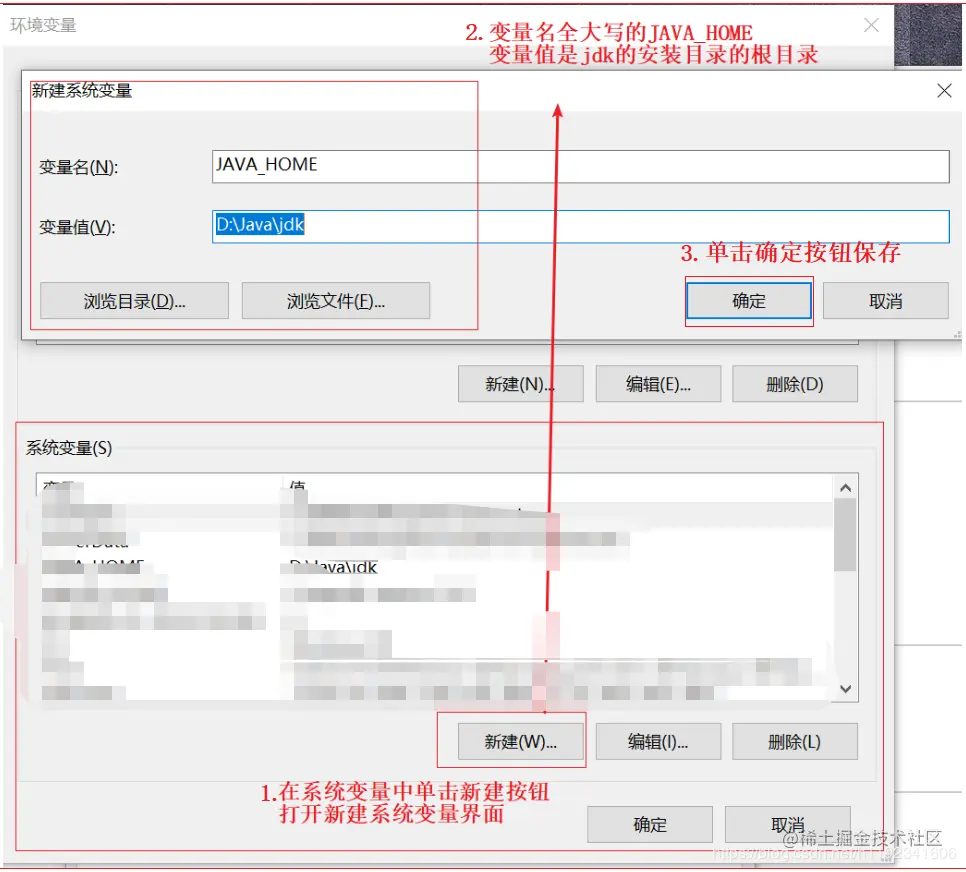Click the 删除(D) button
This screenshot has width=966, height=872.
coord(795,383)
